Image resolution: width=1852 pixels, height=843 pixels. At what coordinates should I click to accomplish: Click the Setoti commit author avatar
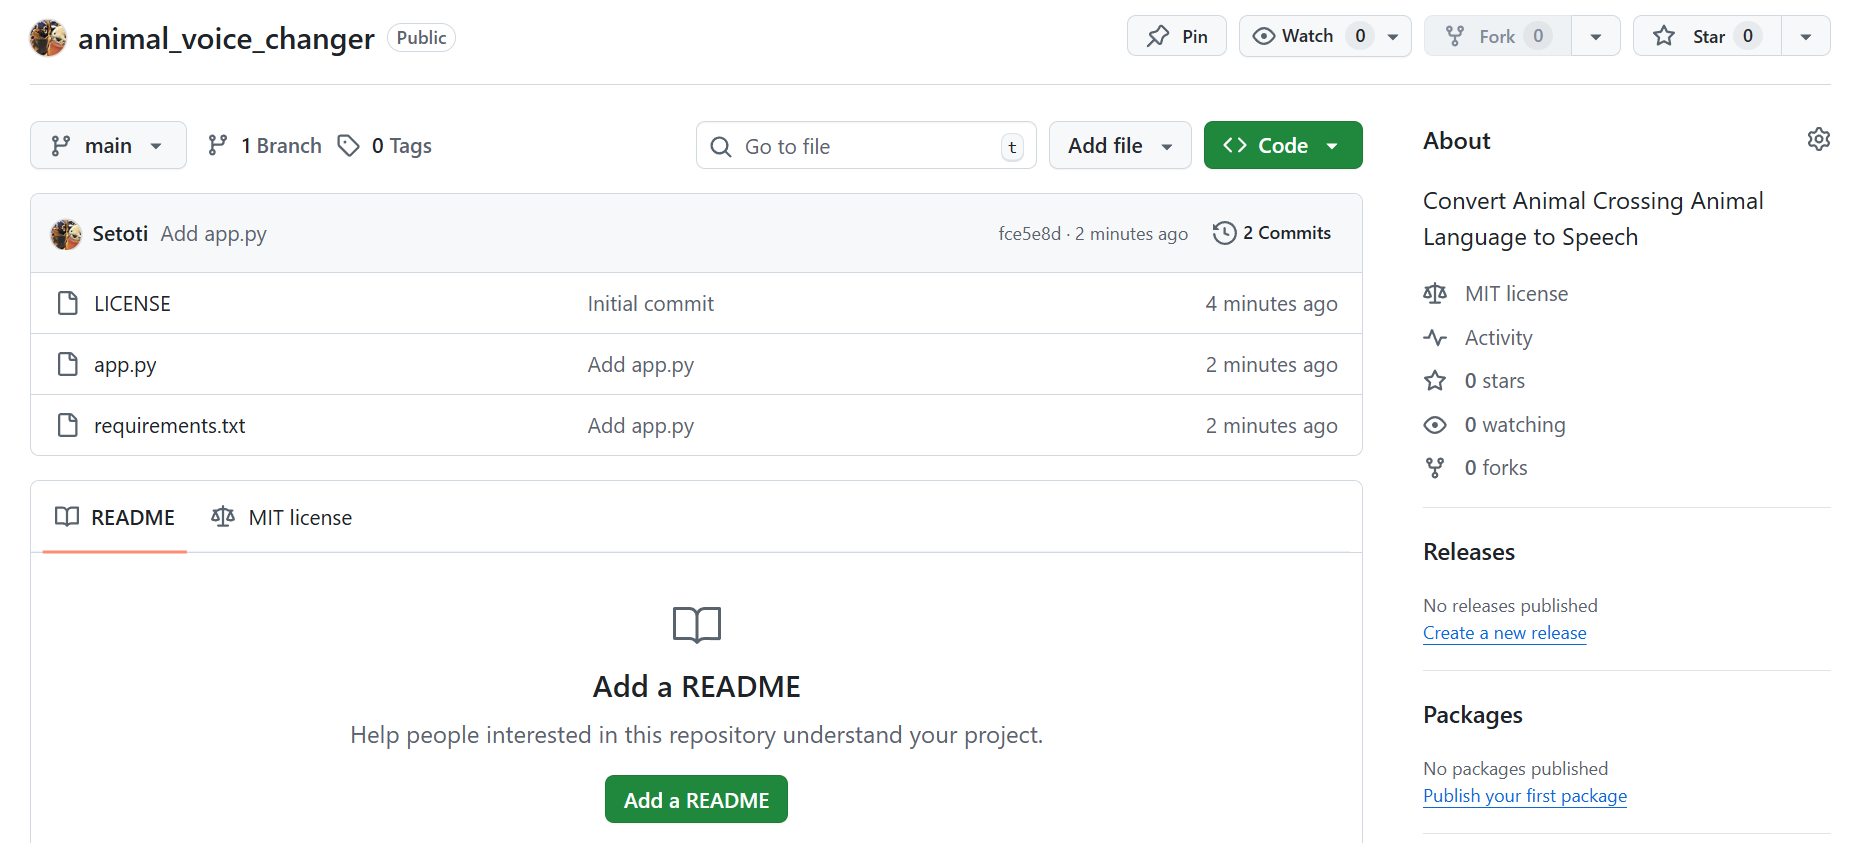coord(66,234)
